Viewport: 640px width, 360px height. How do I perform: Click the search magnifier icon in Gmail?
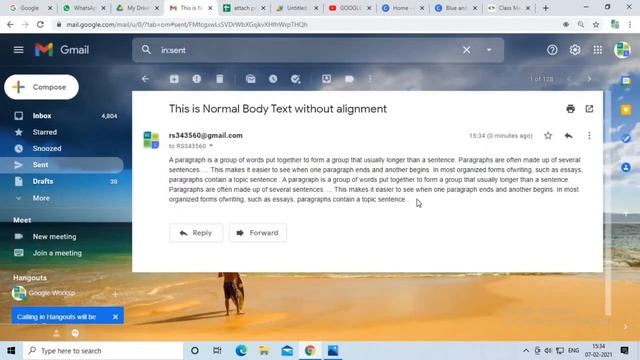(146, 50)
